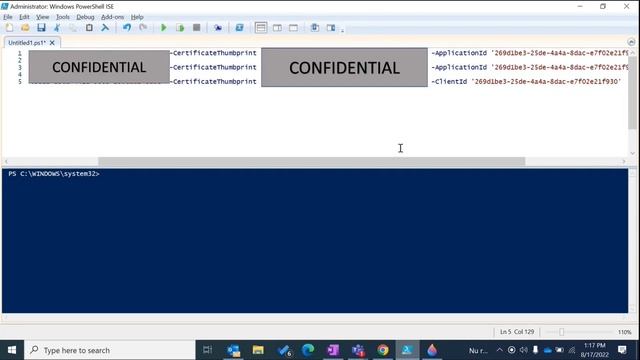Screen dimensions: 640x360
Task: Run the selection using the toolbar icon
Action: coord(180,28)
